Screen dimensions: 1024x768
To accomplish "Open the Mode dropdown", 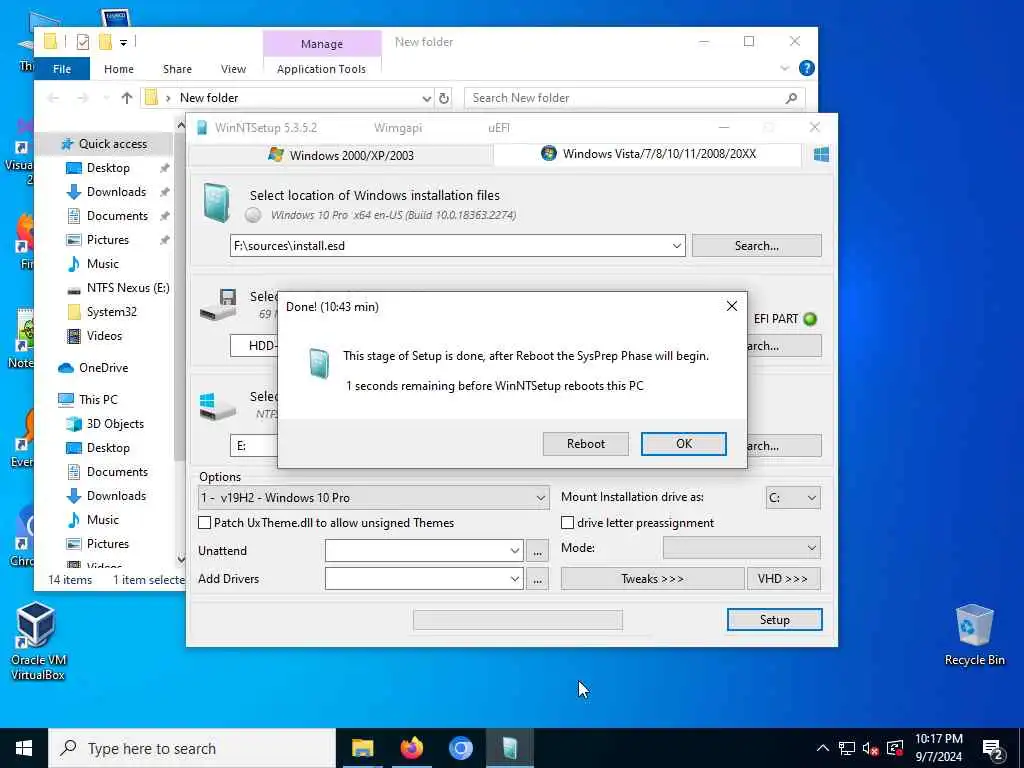I will click(x=741, y=547).
